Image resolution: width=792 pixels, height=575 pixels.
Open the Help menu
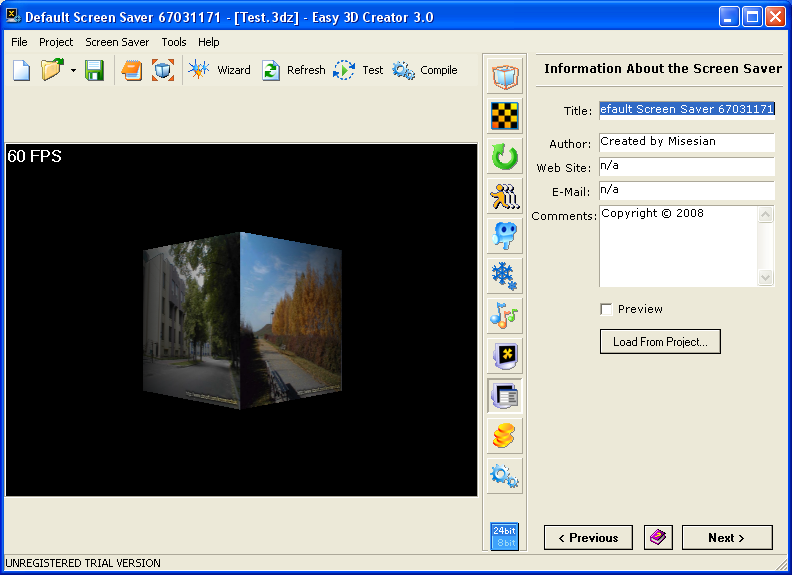(209, 42)
